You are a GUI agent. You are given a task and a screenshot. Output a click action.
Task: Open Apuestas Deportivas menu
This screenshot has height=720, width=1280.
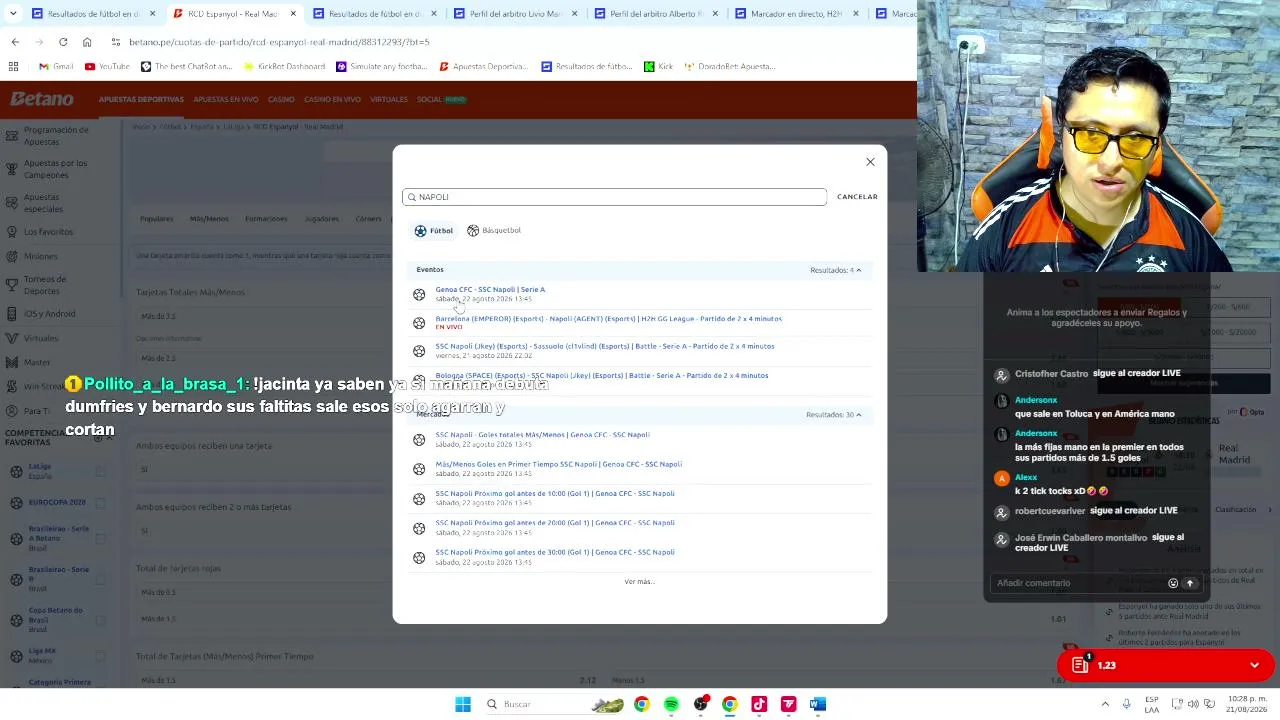(x=141, y=100)
